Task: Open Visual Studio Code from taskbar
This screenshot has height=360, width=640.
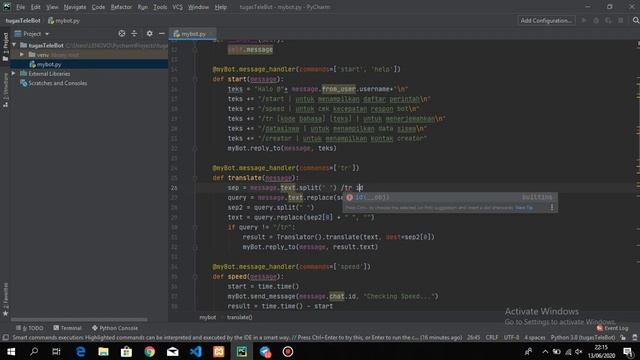Action: point(196,351)
